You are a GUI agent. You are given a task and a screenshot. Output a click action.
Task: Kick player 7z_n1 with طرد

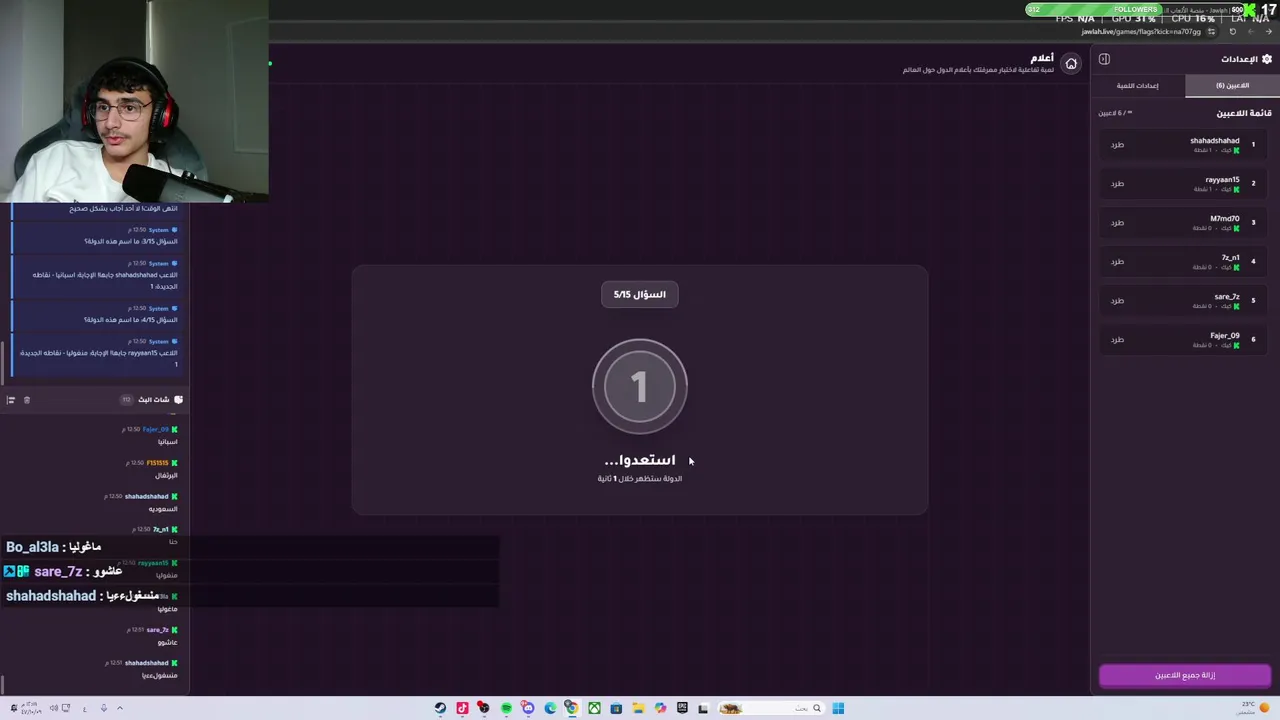point(1117,262)
